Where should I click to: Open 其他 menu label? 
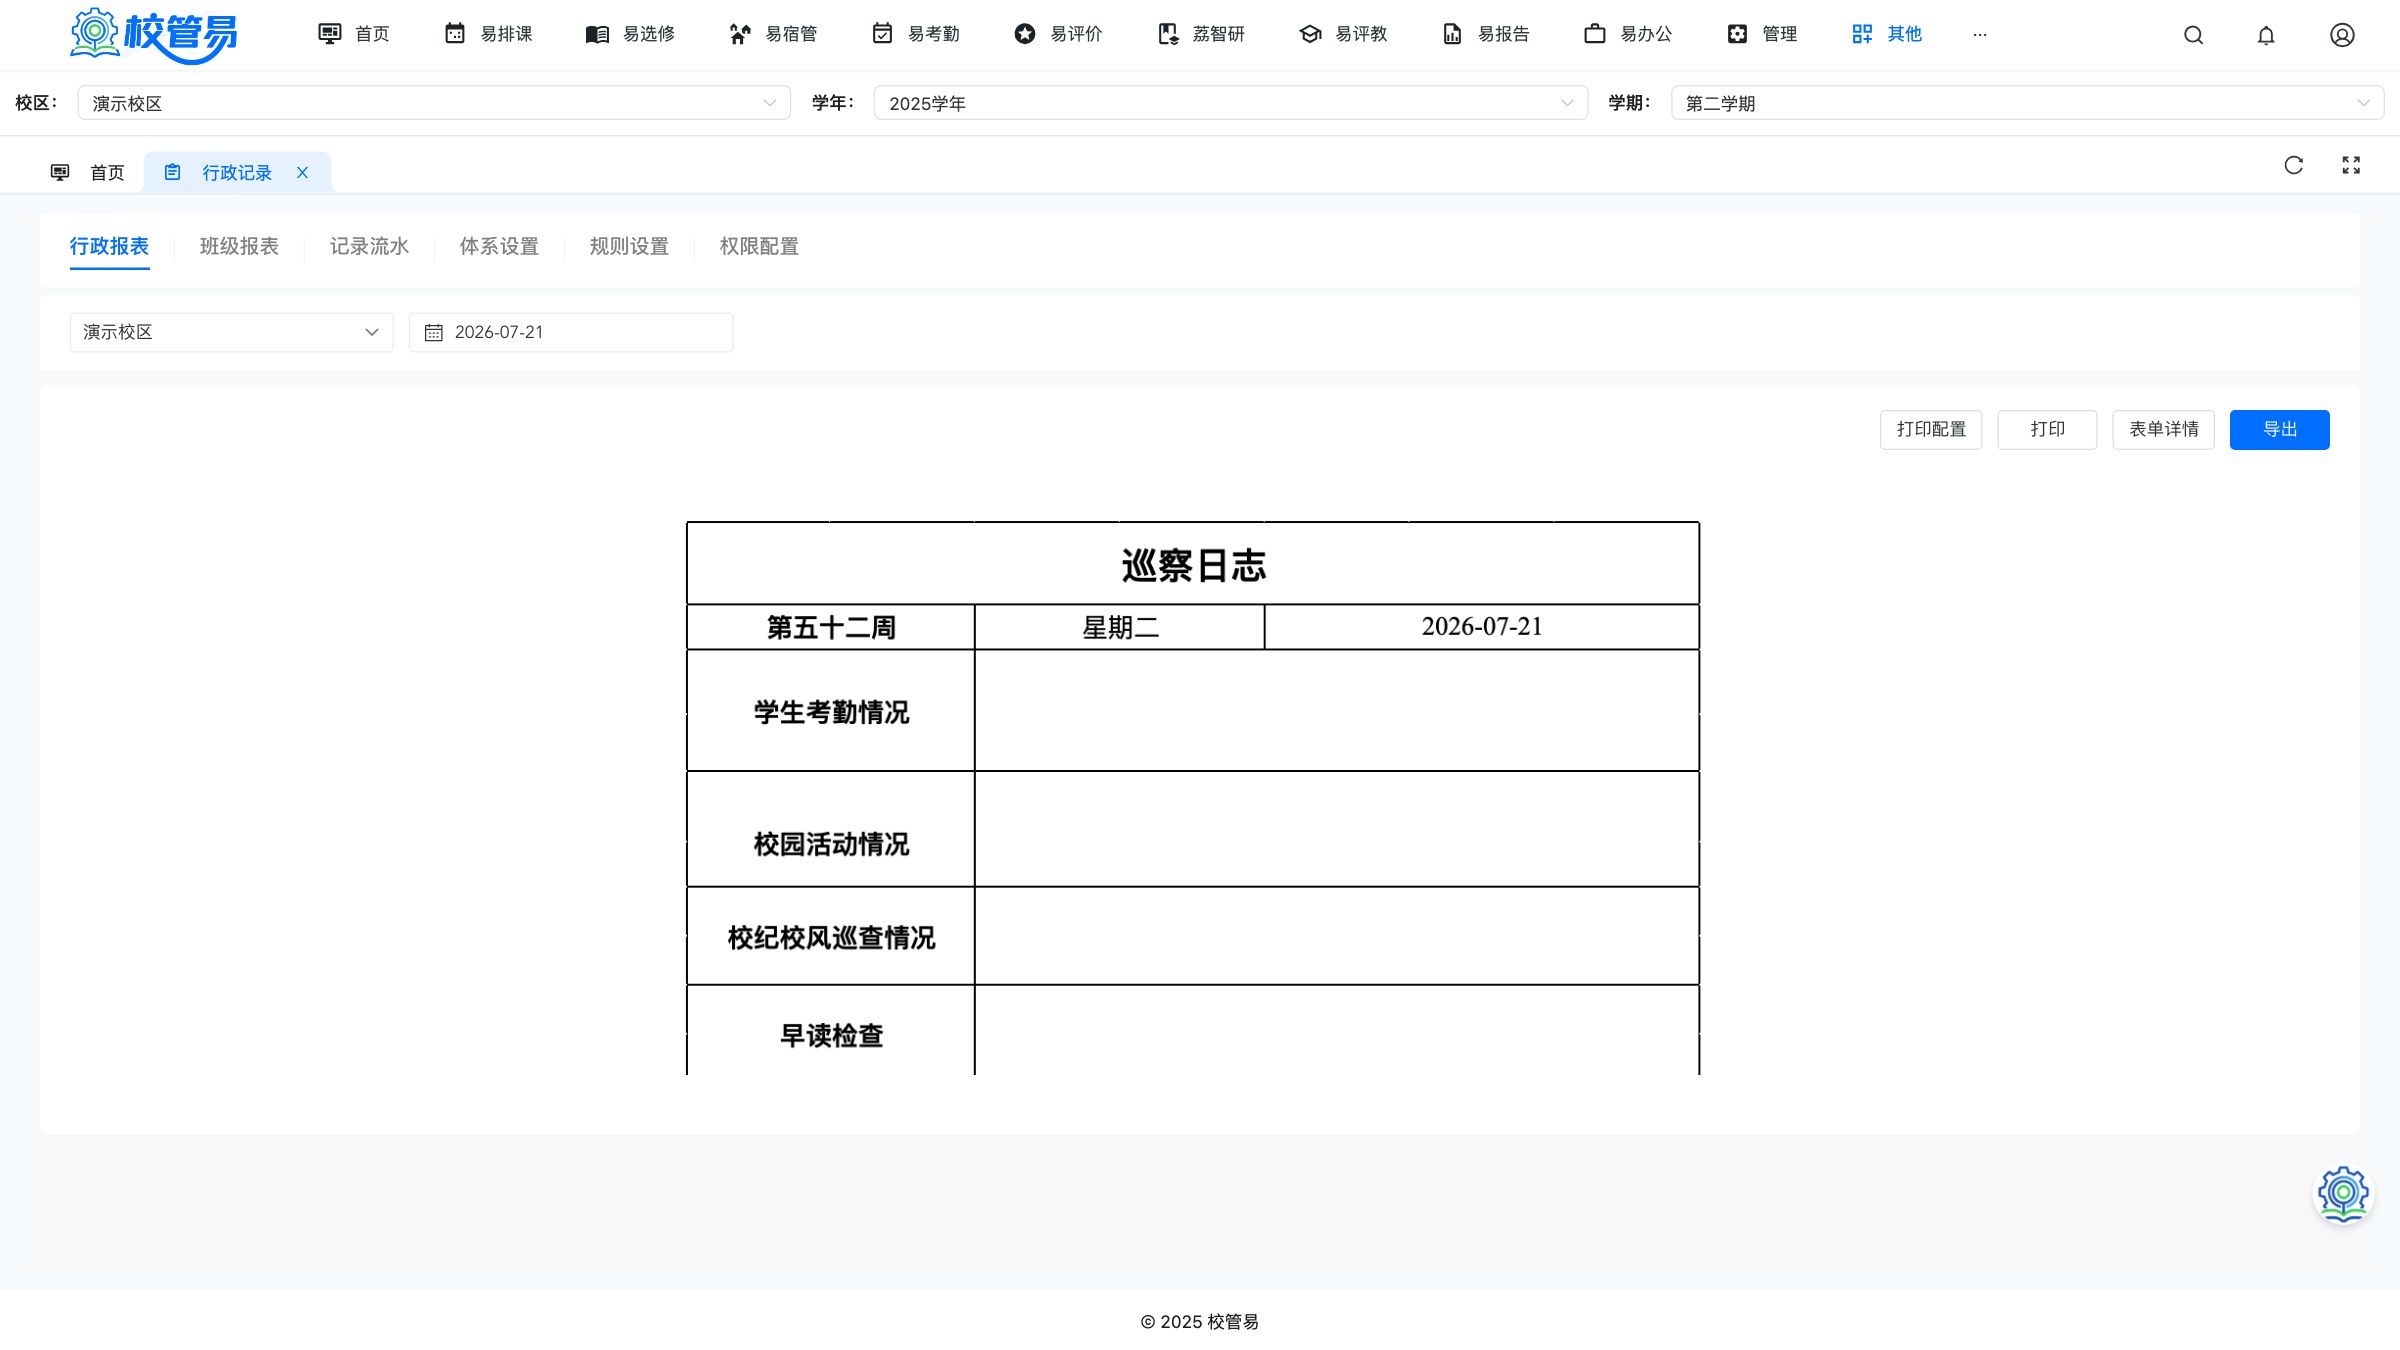pyautogui.click(x=1904, y=34)
